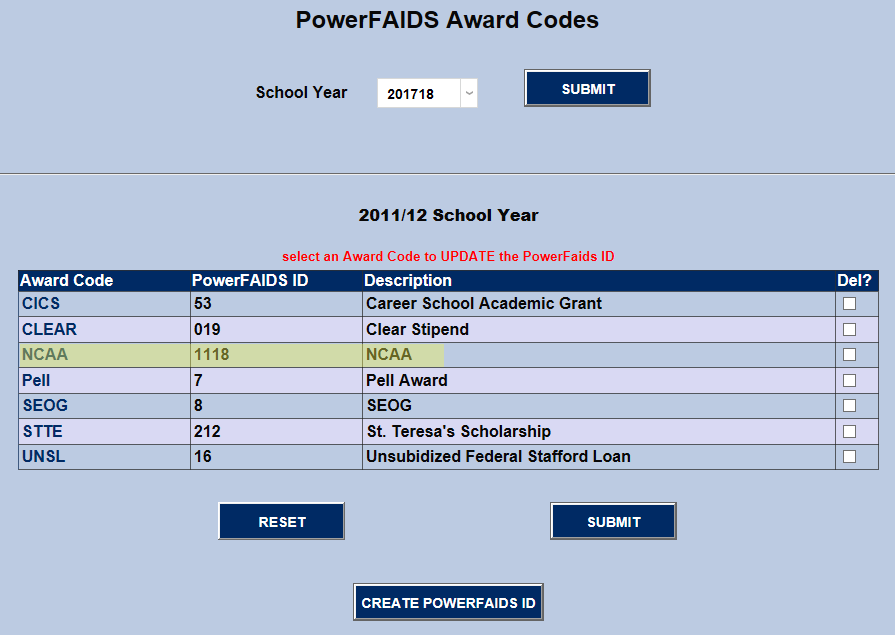Open the School Year dropdown
Viewport: 895px width, 635px height.
click(x=468, y=93)
